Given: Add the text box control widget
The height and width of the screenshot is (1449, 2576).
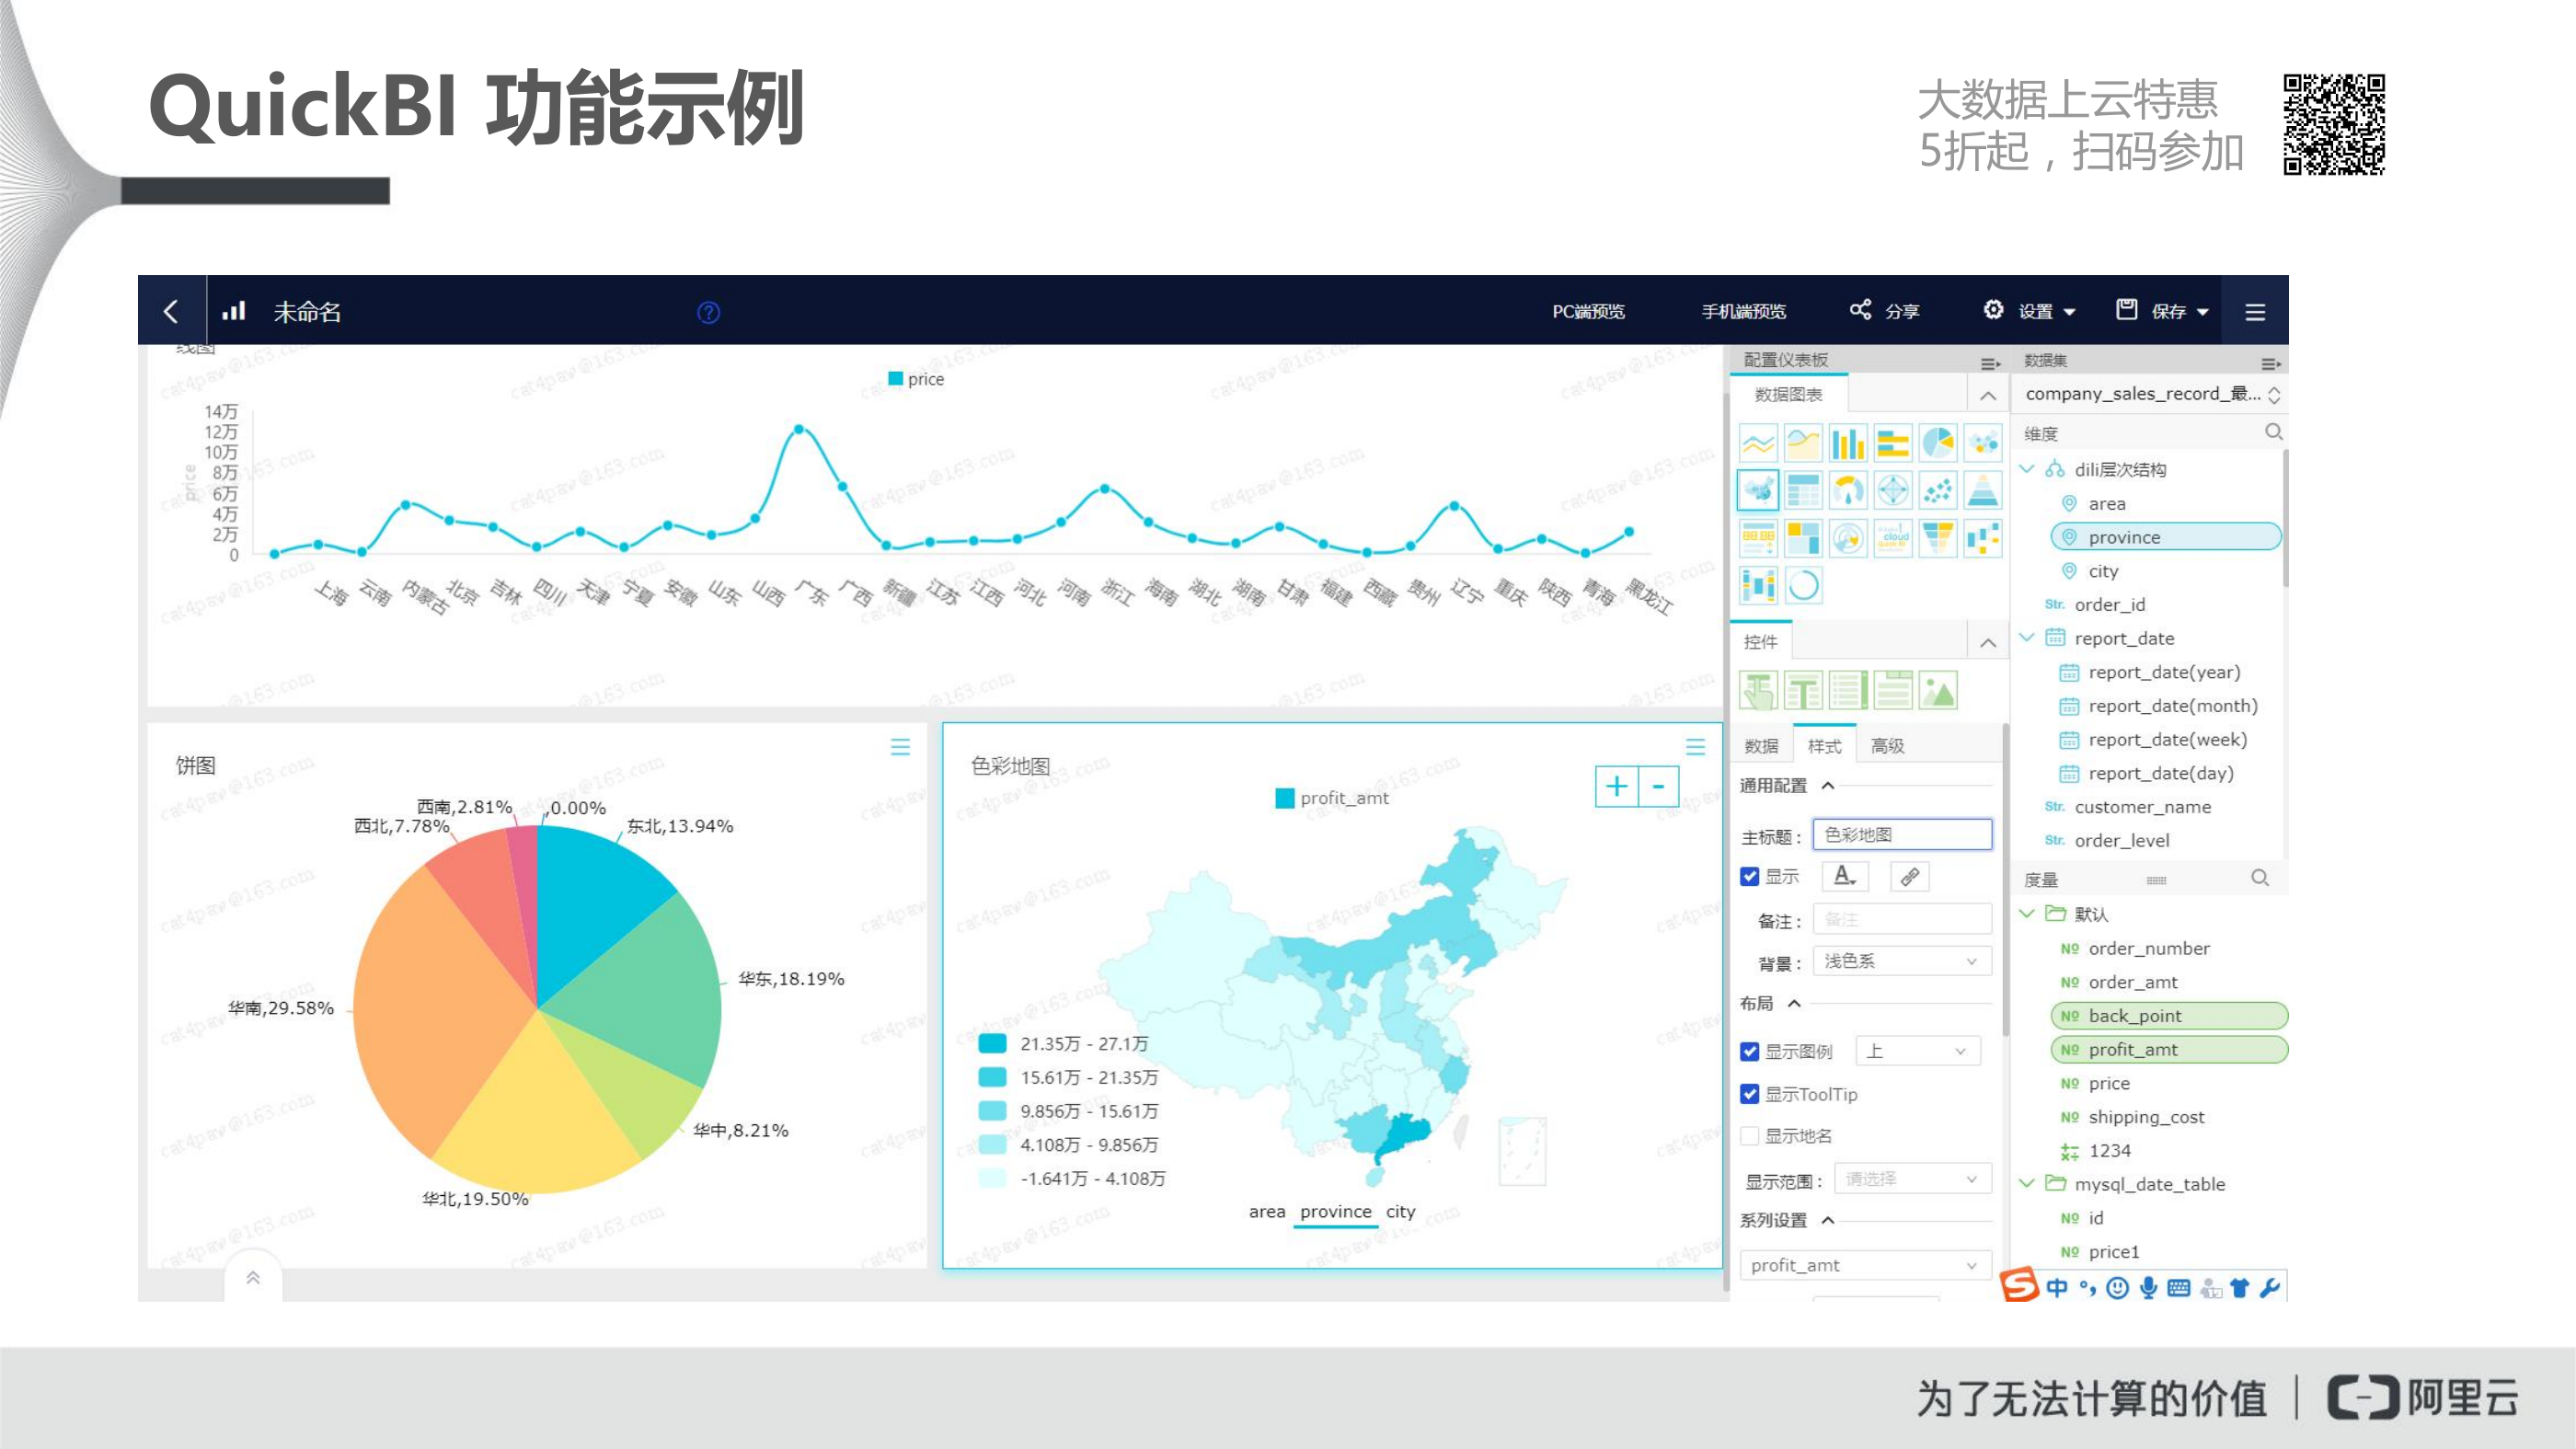Looking at the screenshot, I should coord(1803,690).
